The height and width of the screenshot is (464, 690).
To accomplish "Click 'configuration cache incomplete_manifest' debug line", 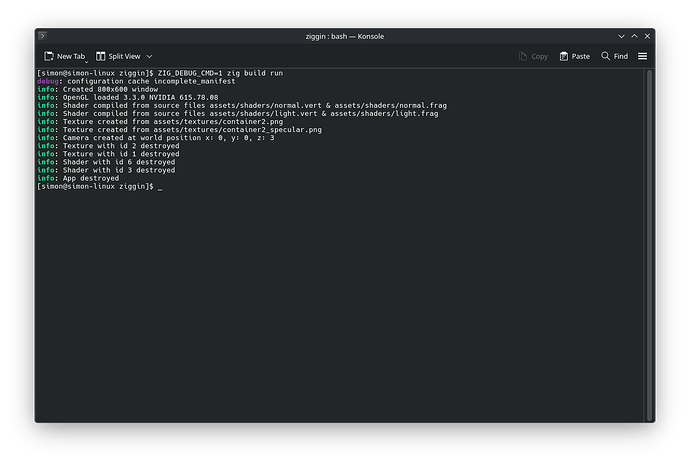I will click(151, 81).
